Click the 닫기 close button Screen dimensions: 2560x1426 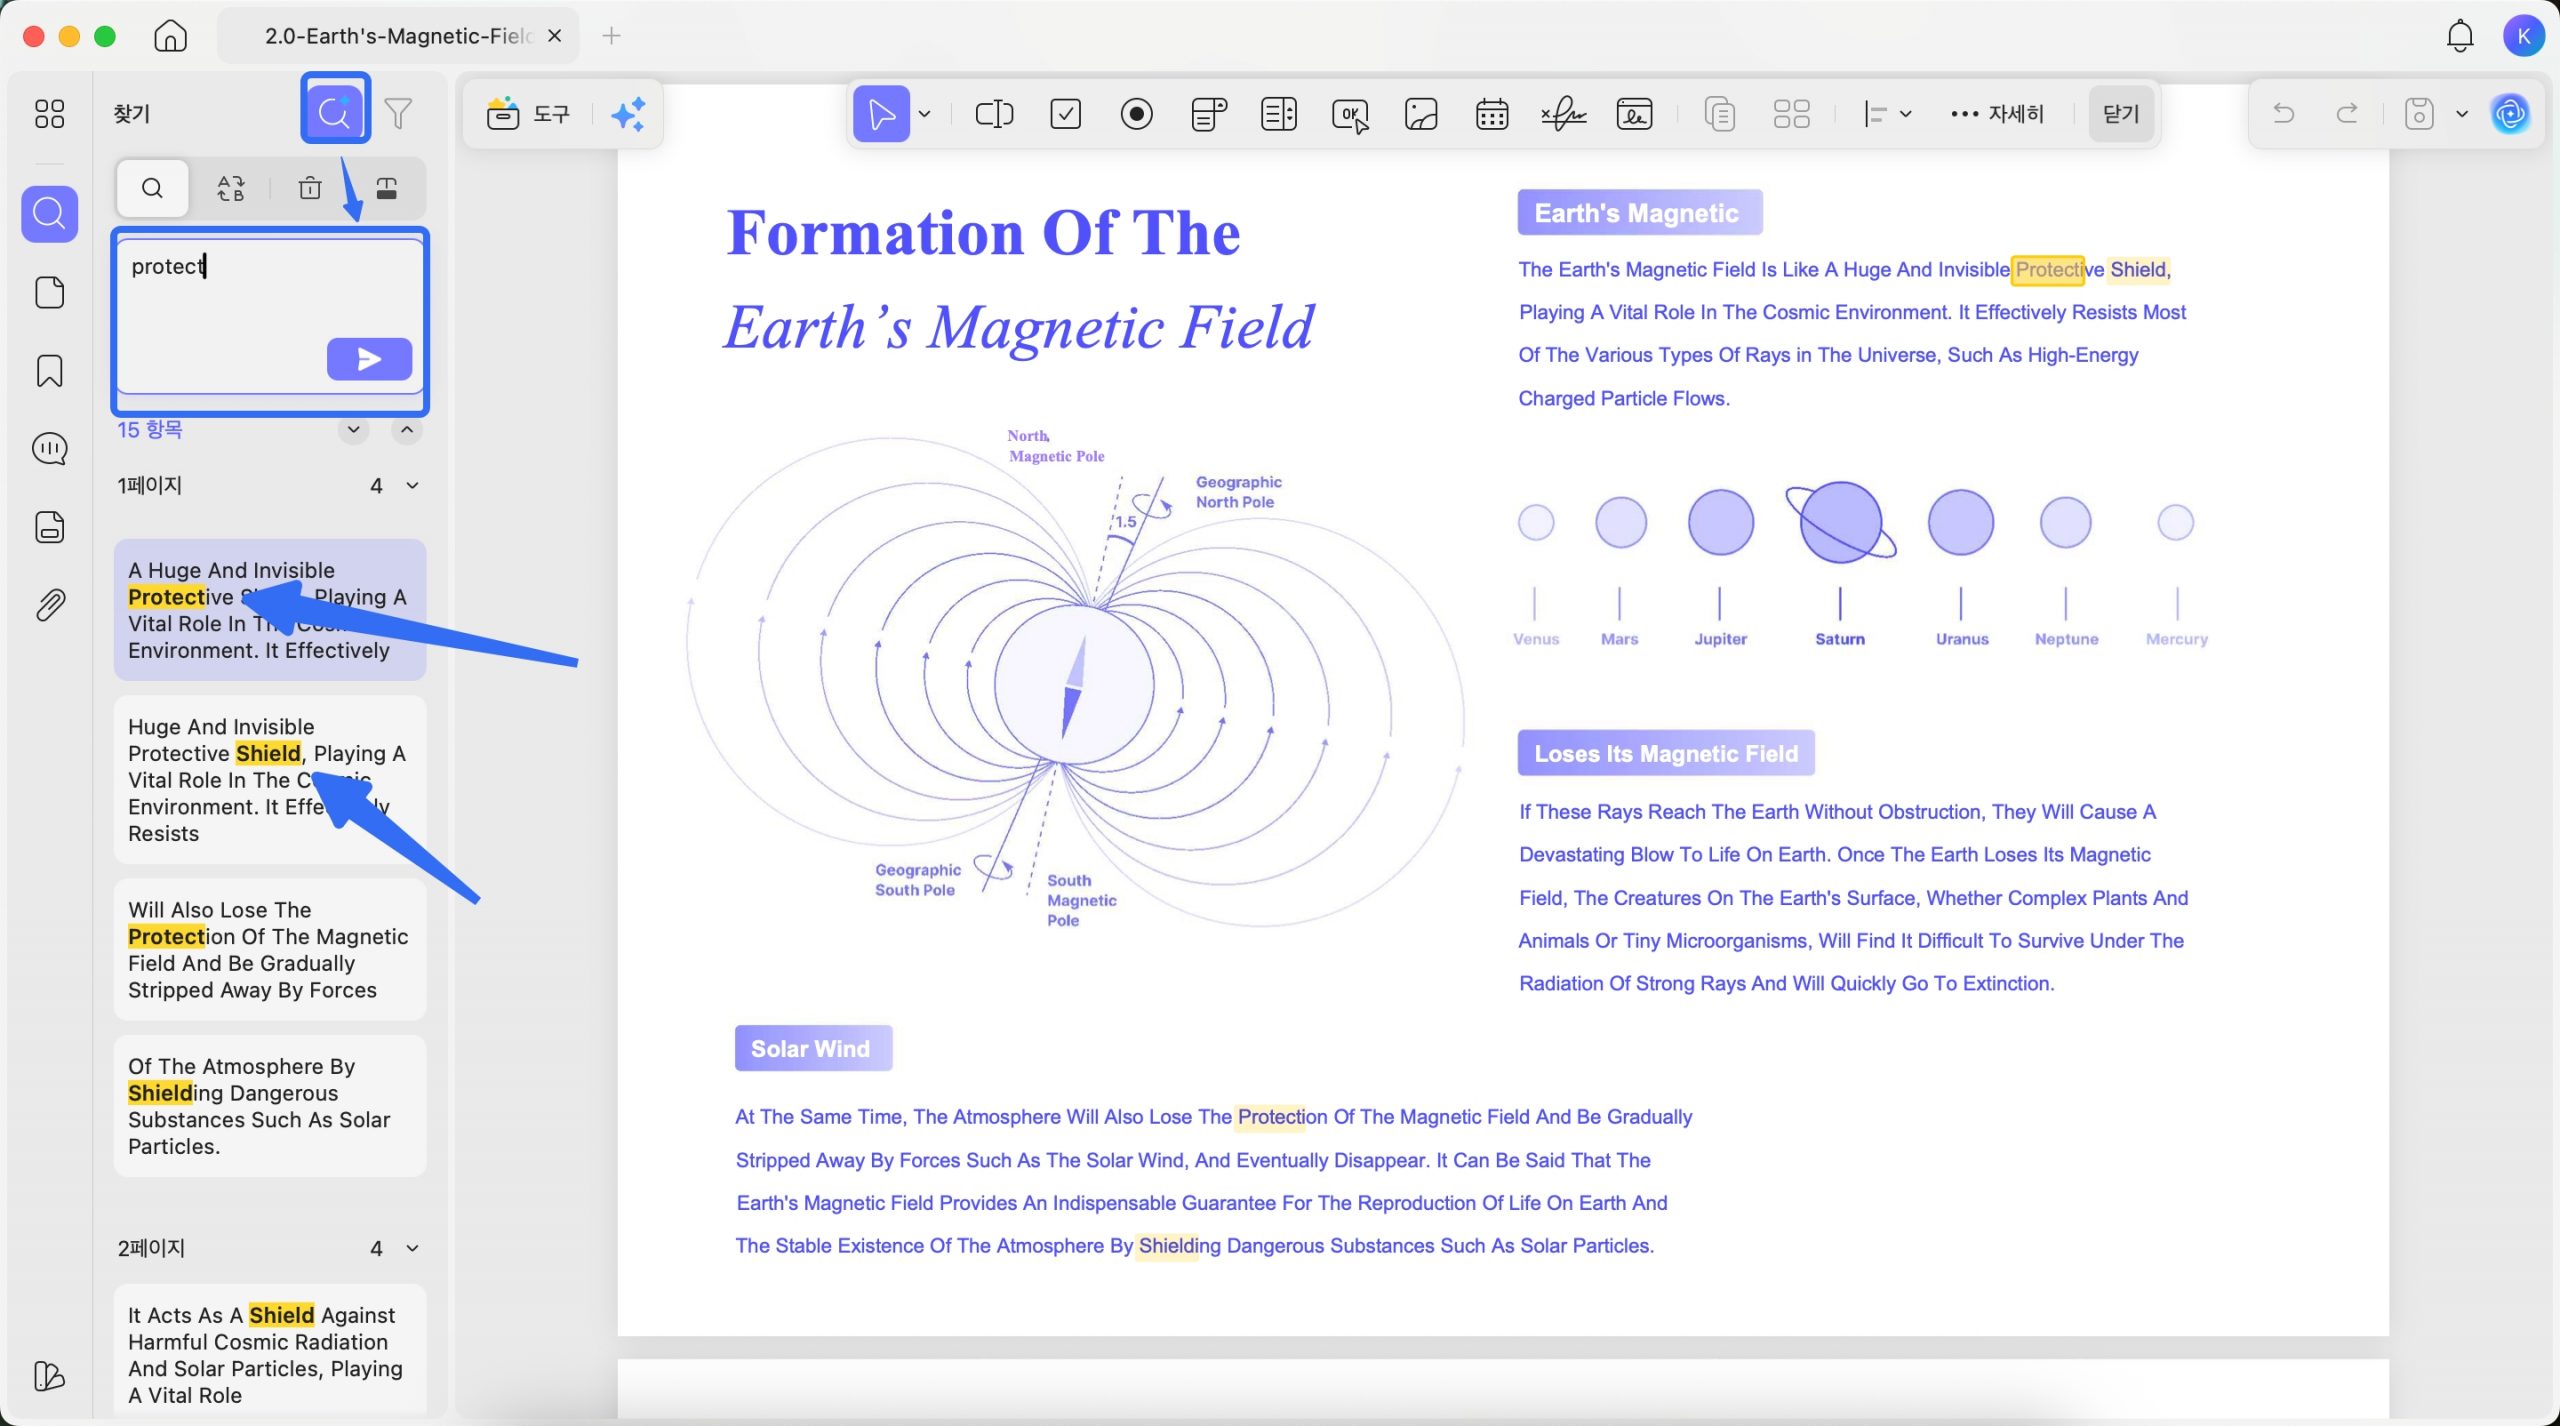click(2120, 114)
